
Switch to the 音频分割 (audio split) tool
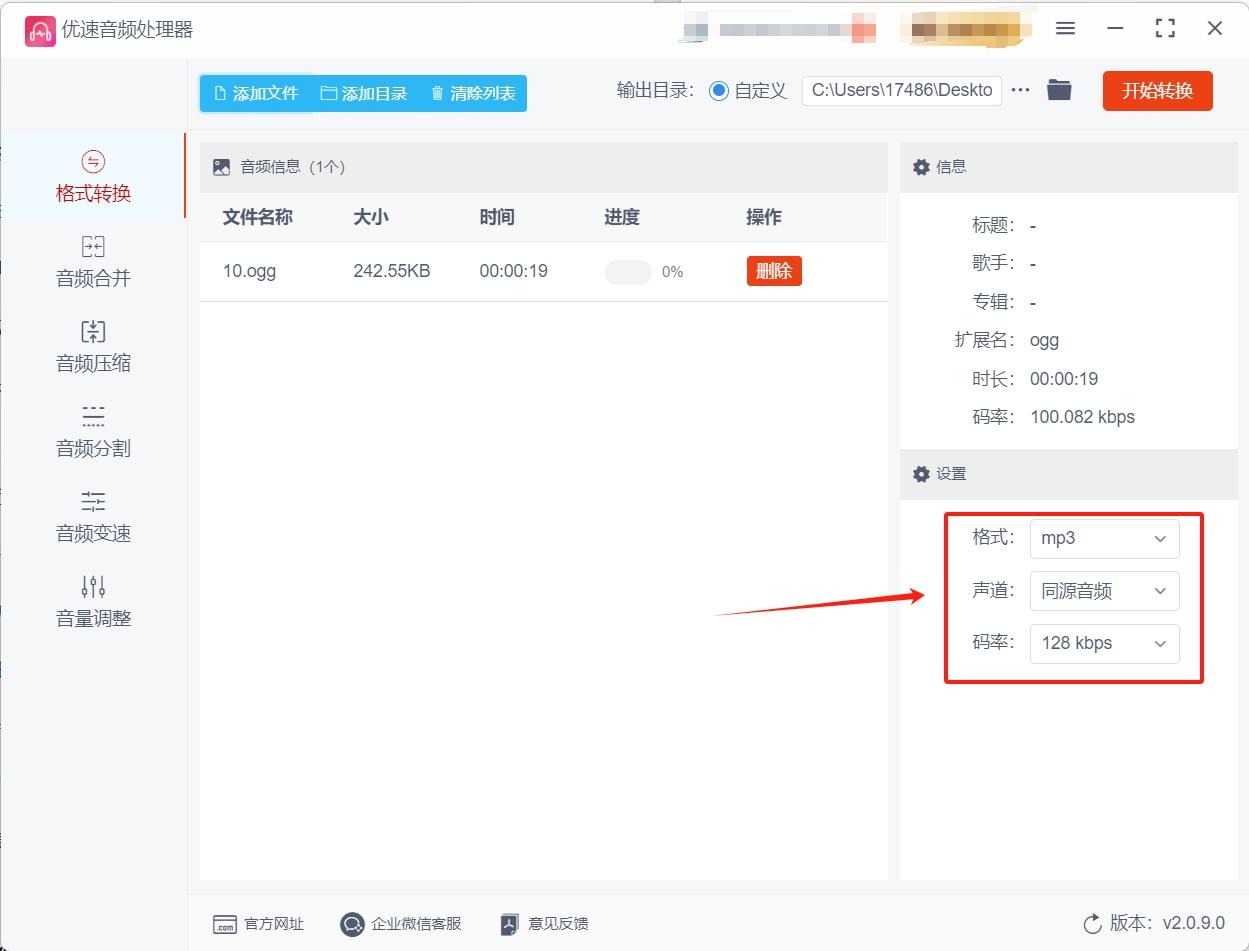coord(92,432)
